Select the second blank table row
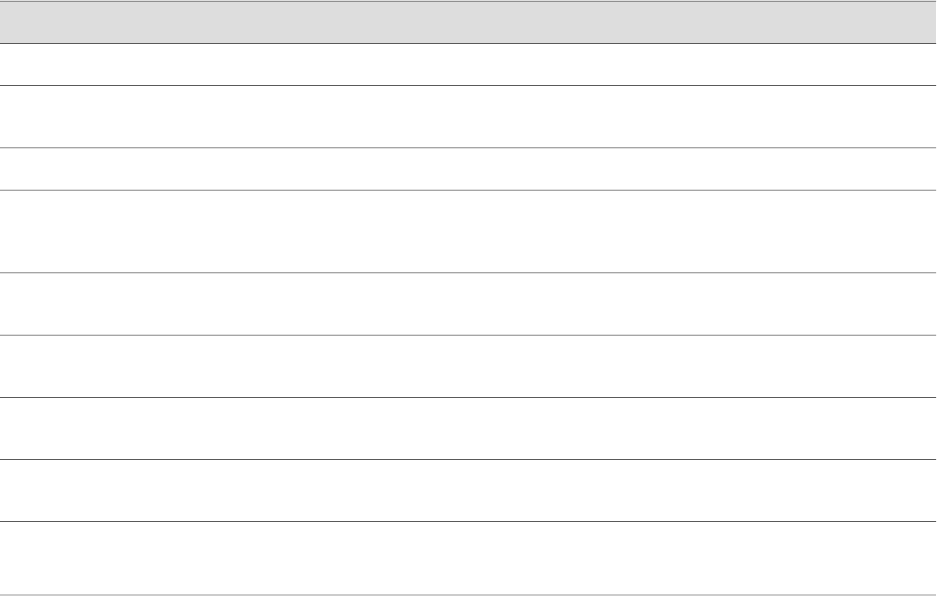Screen dimensions: 937x596 pos(468,117)
